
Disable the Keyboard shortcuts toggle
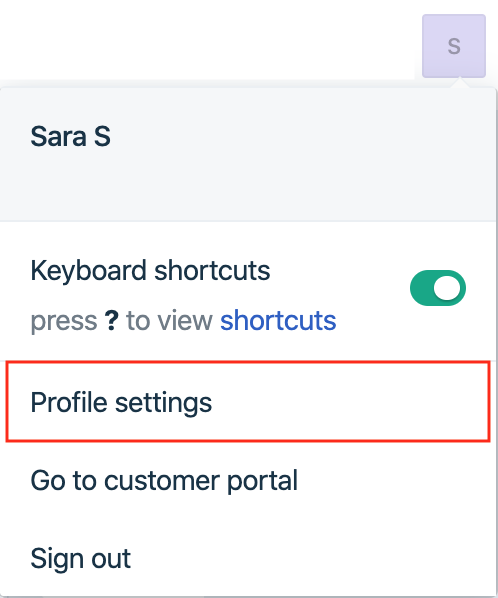438,288
